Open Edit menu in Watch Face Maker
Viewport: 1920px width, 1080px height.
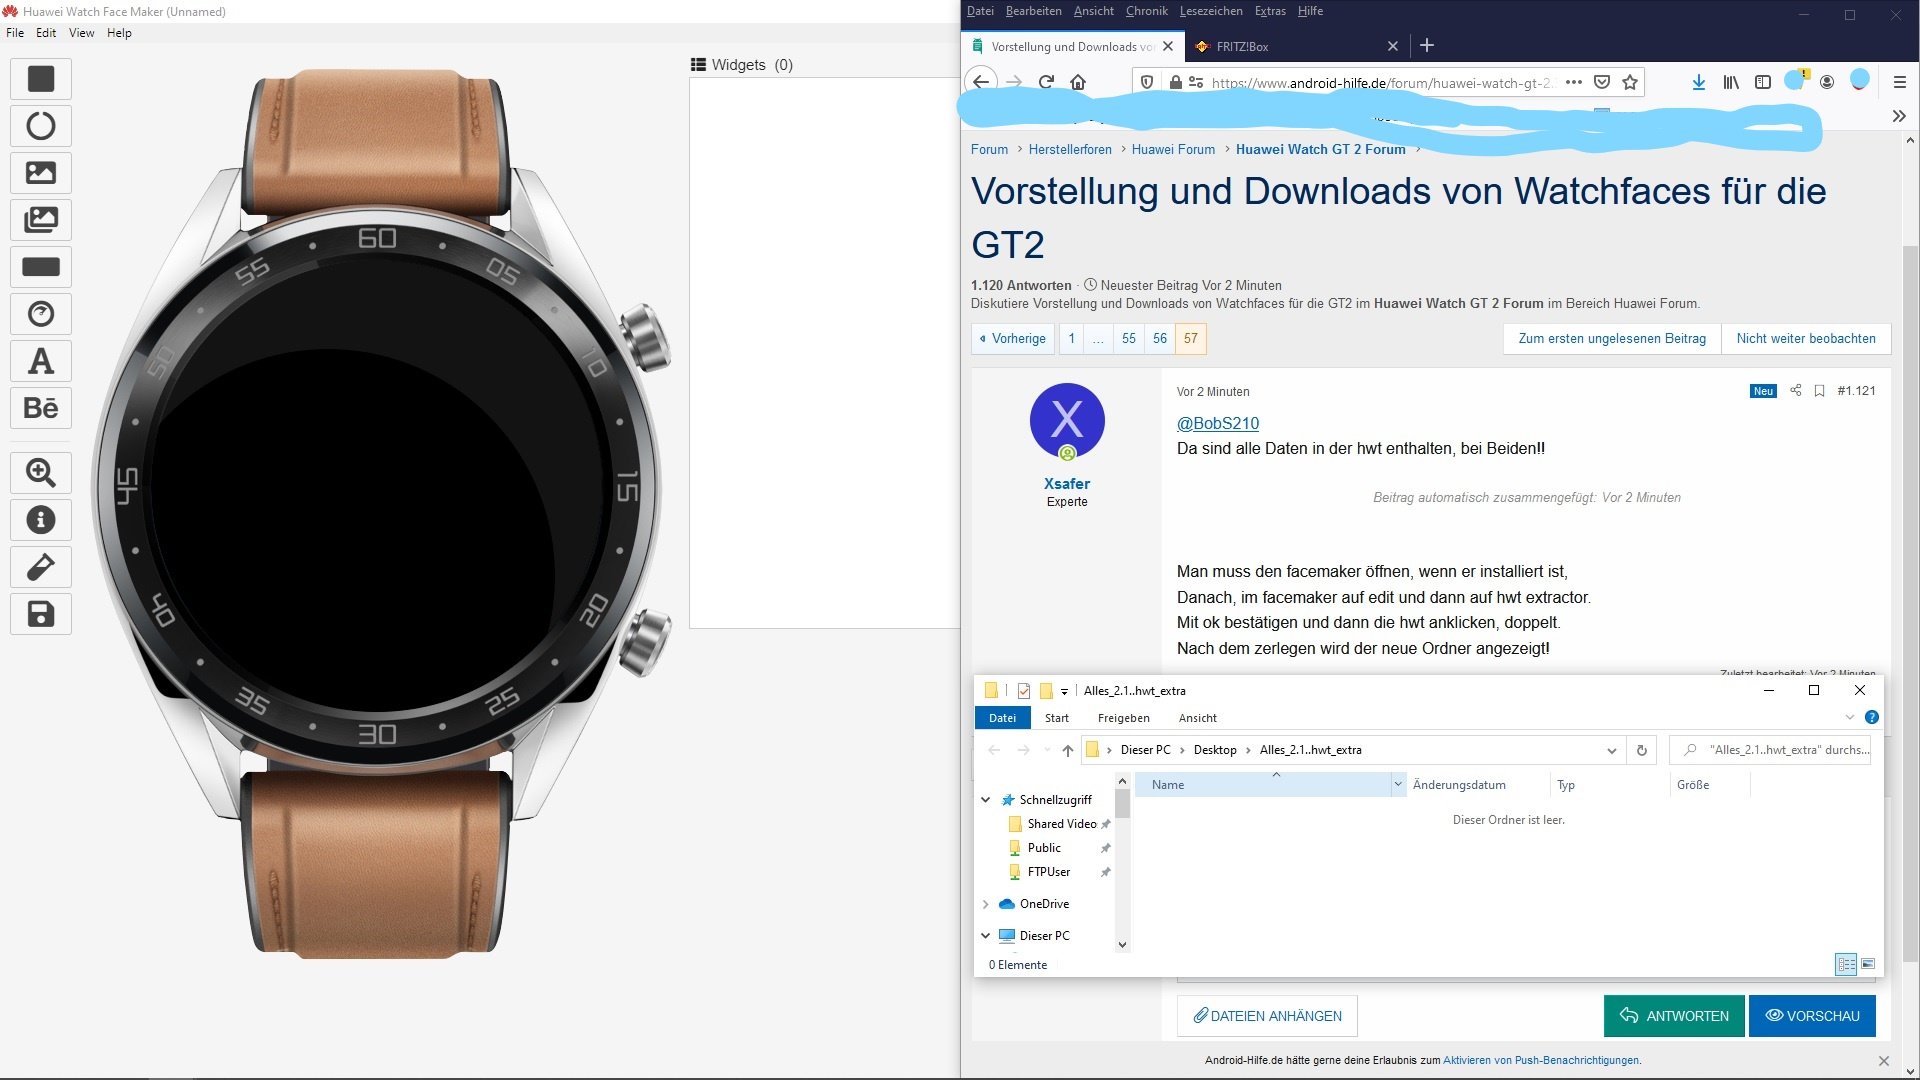click(x=46, y=33)
